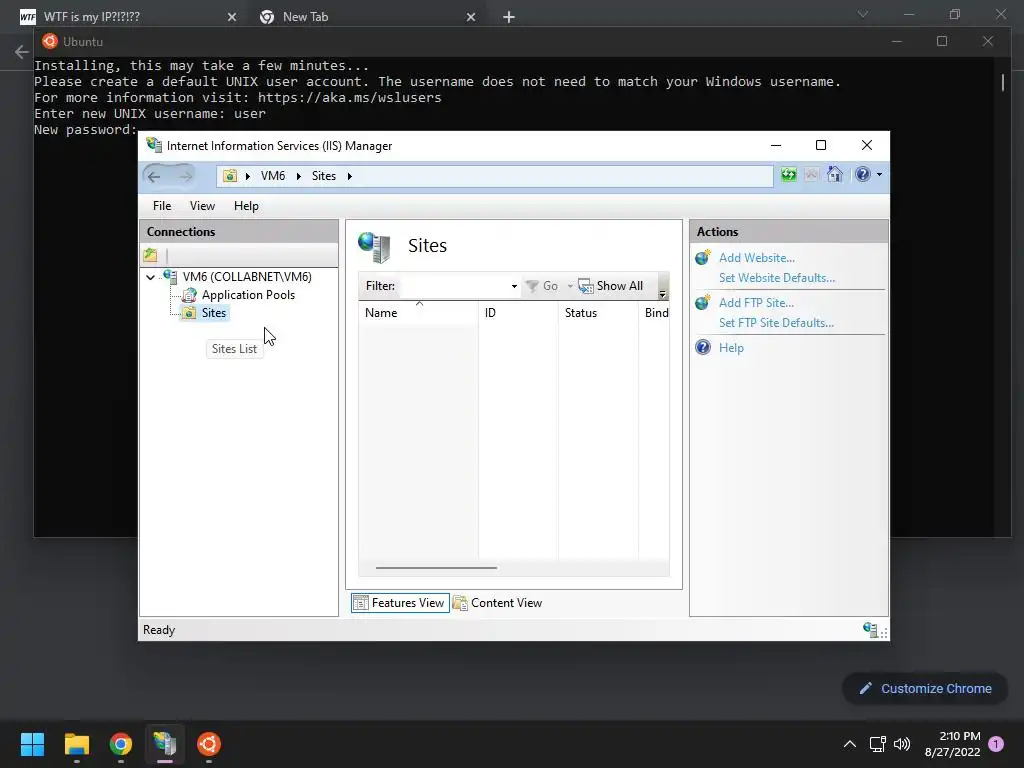Go to Home via house icon

click(835, 174)
